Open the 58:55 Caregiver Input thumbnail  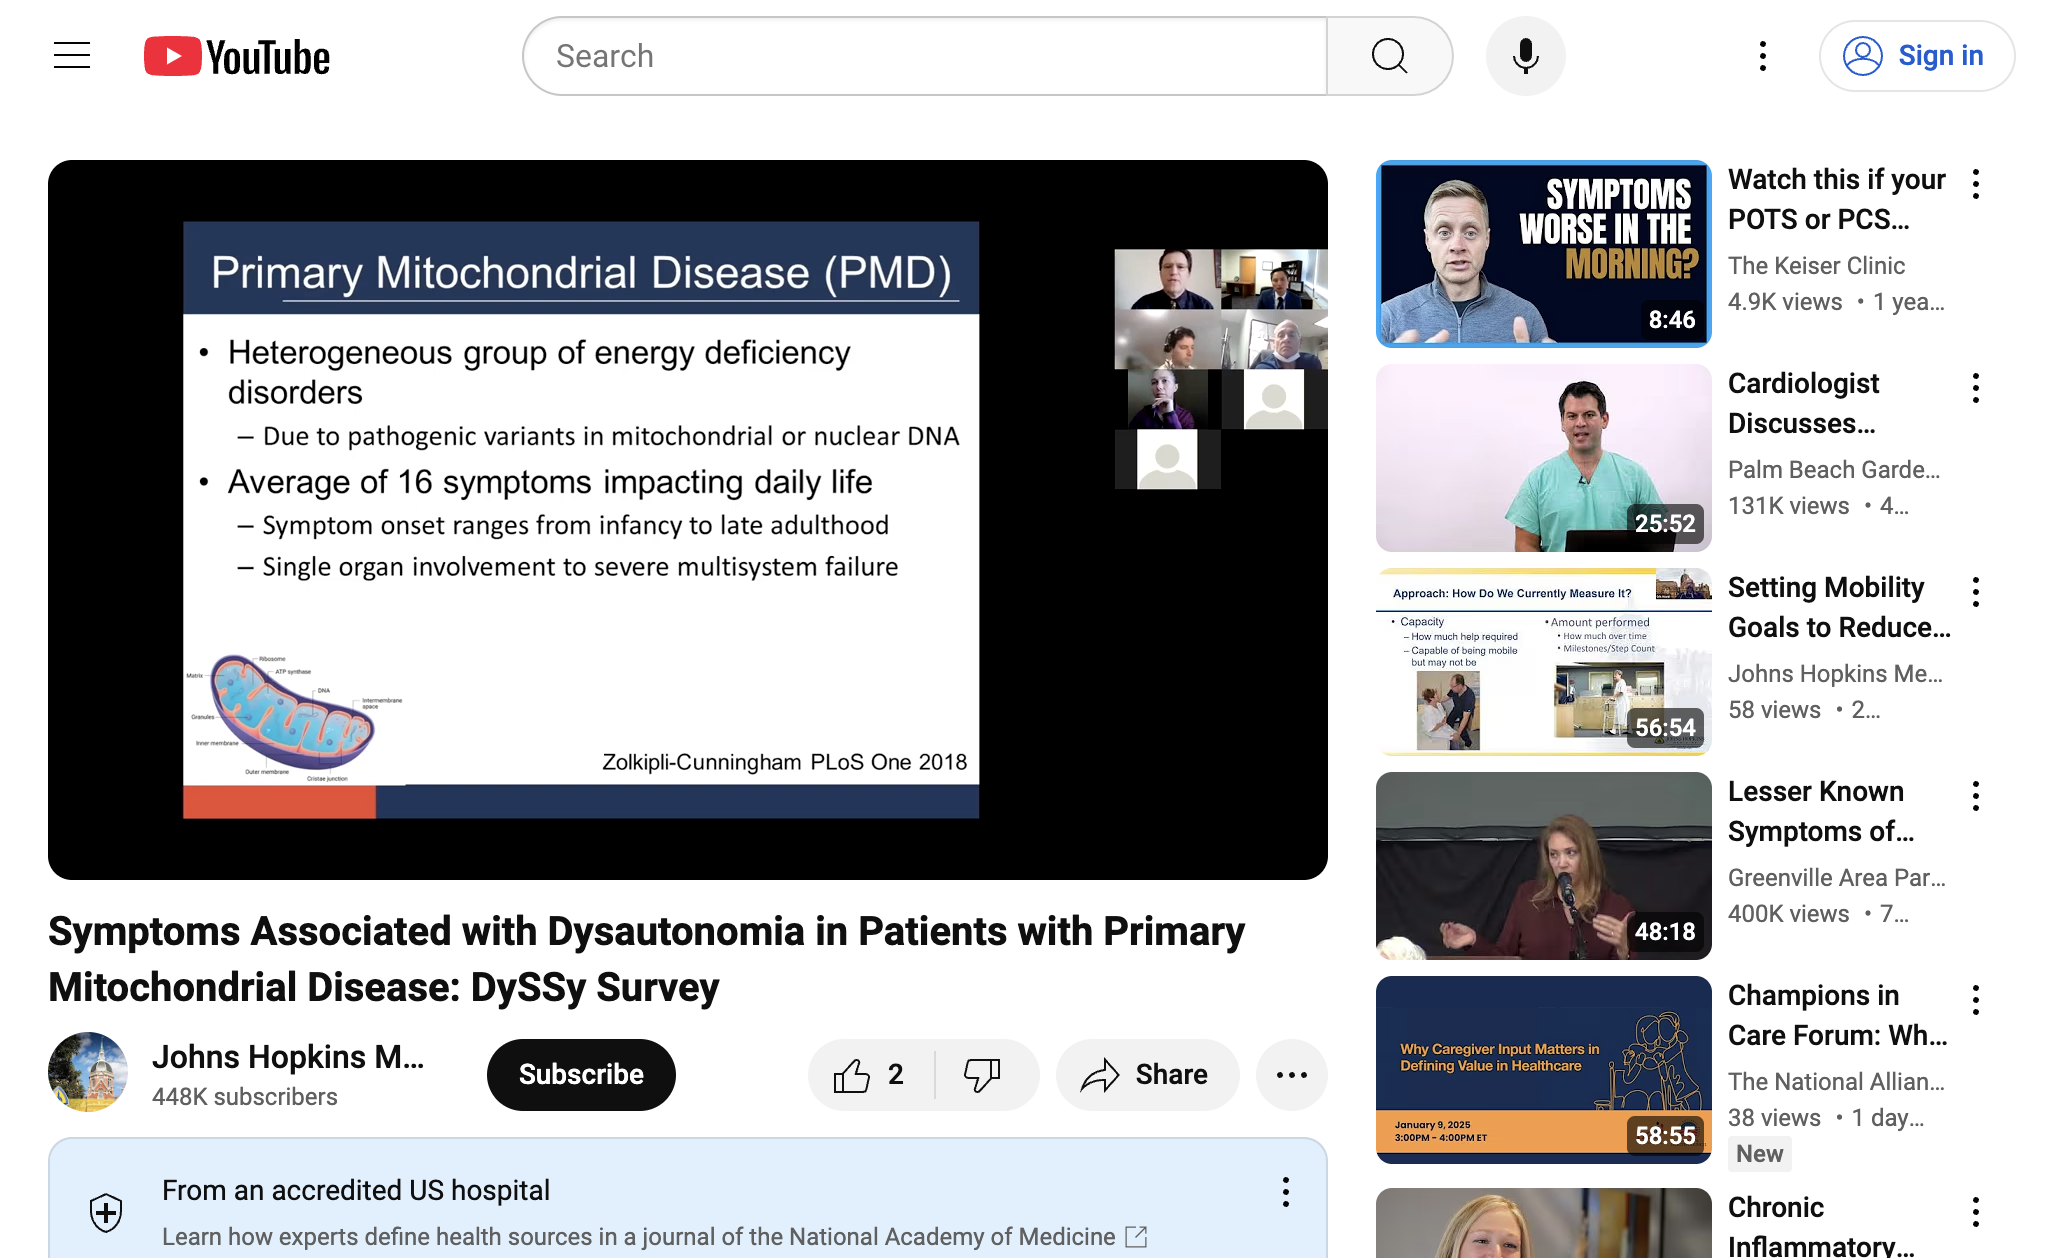(1543, 1070)
